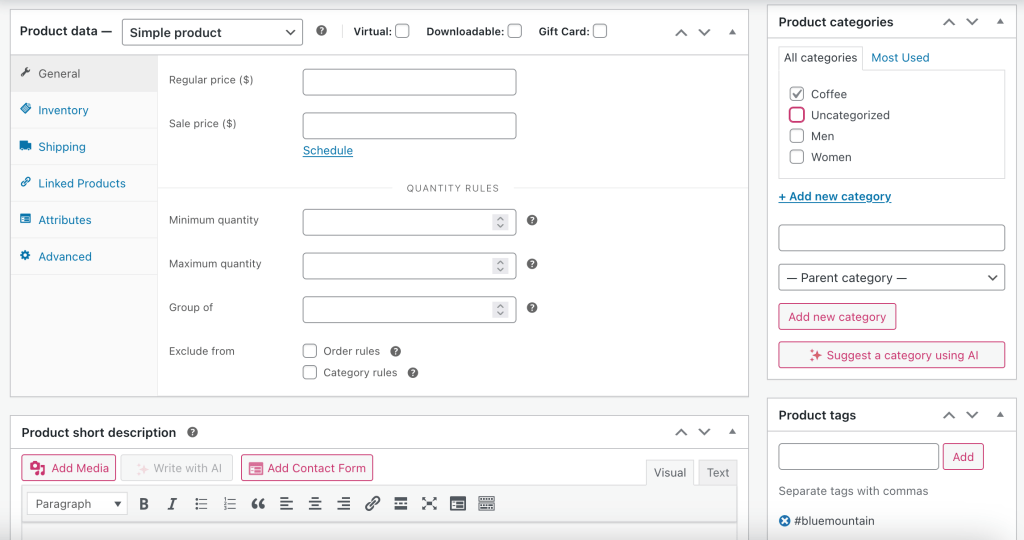Screen dimensions: 1024x540
Task: Open the Simple product type dropdown
Action: pyautogui.click(x=212, y=32)
